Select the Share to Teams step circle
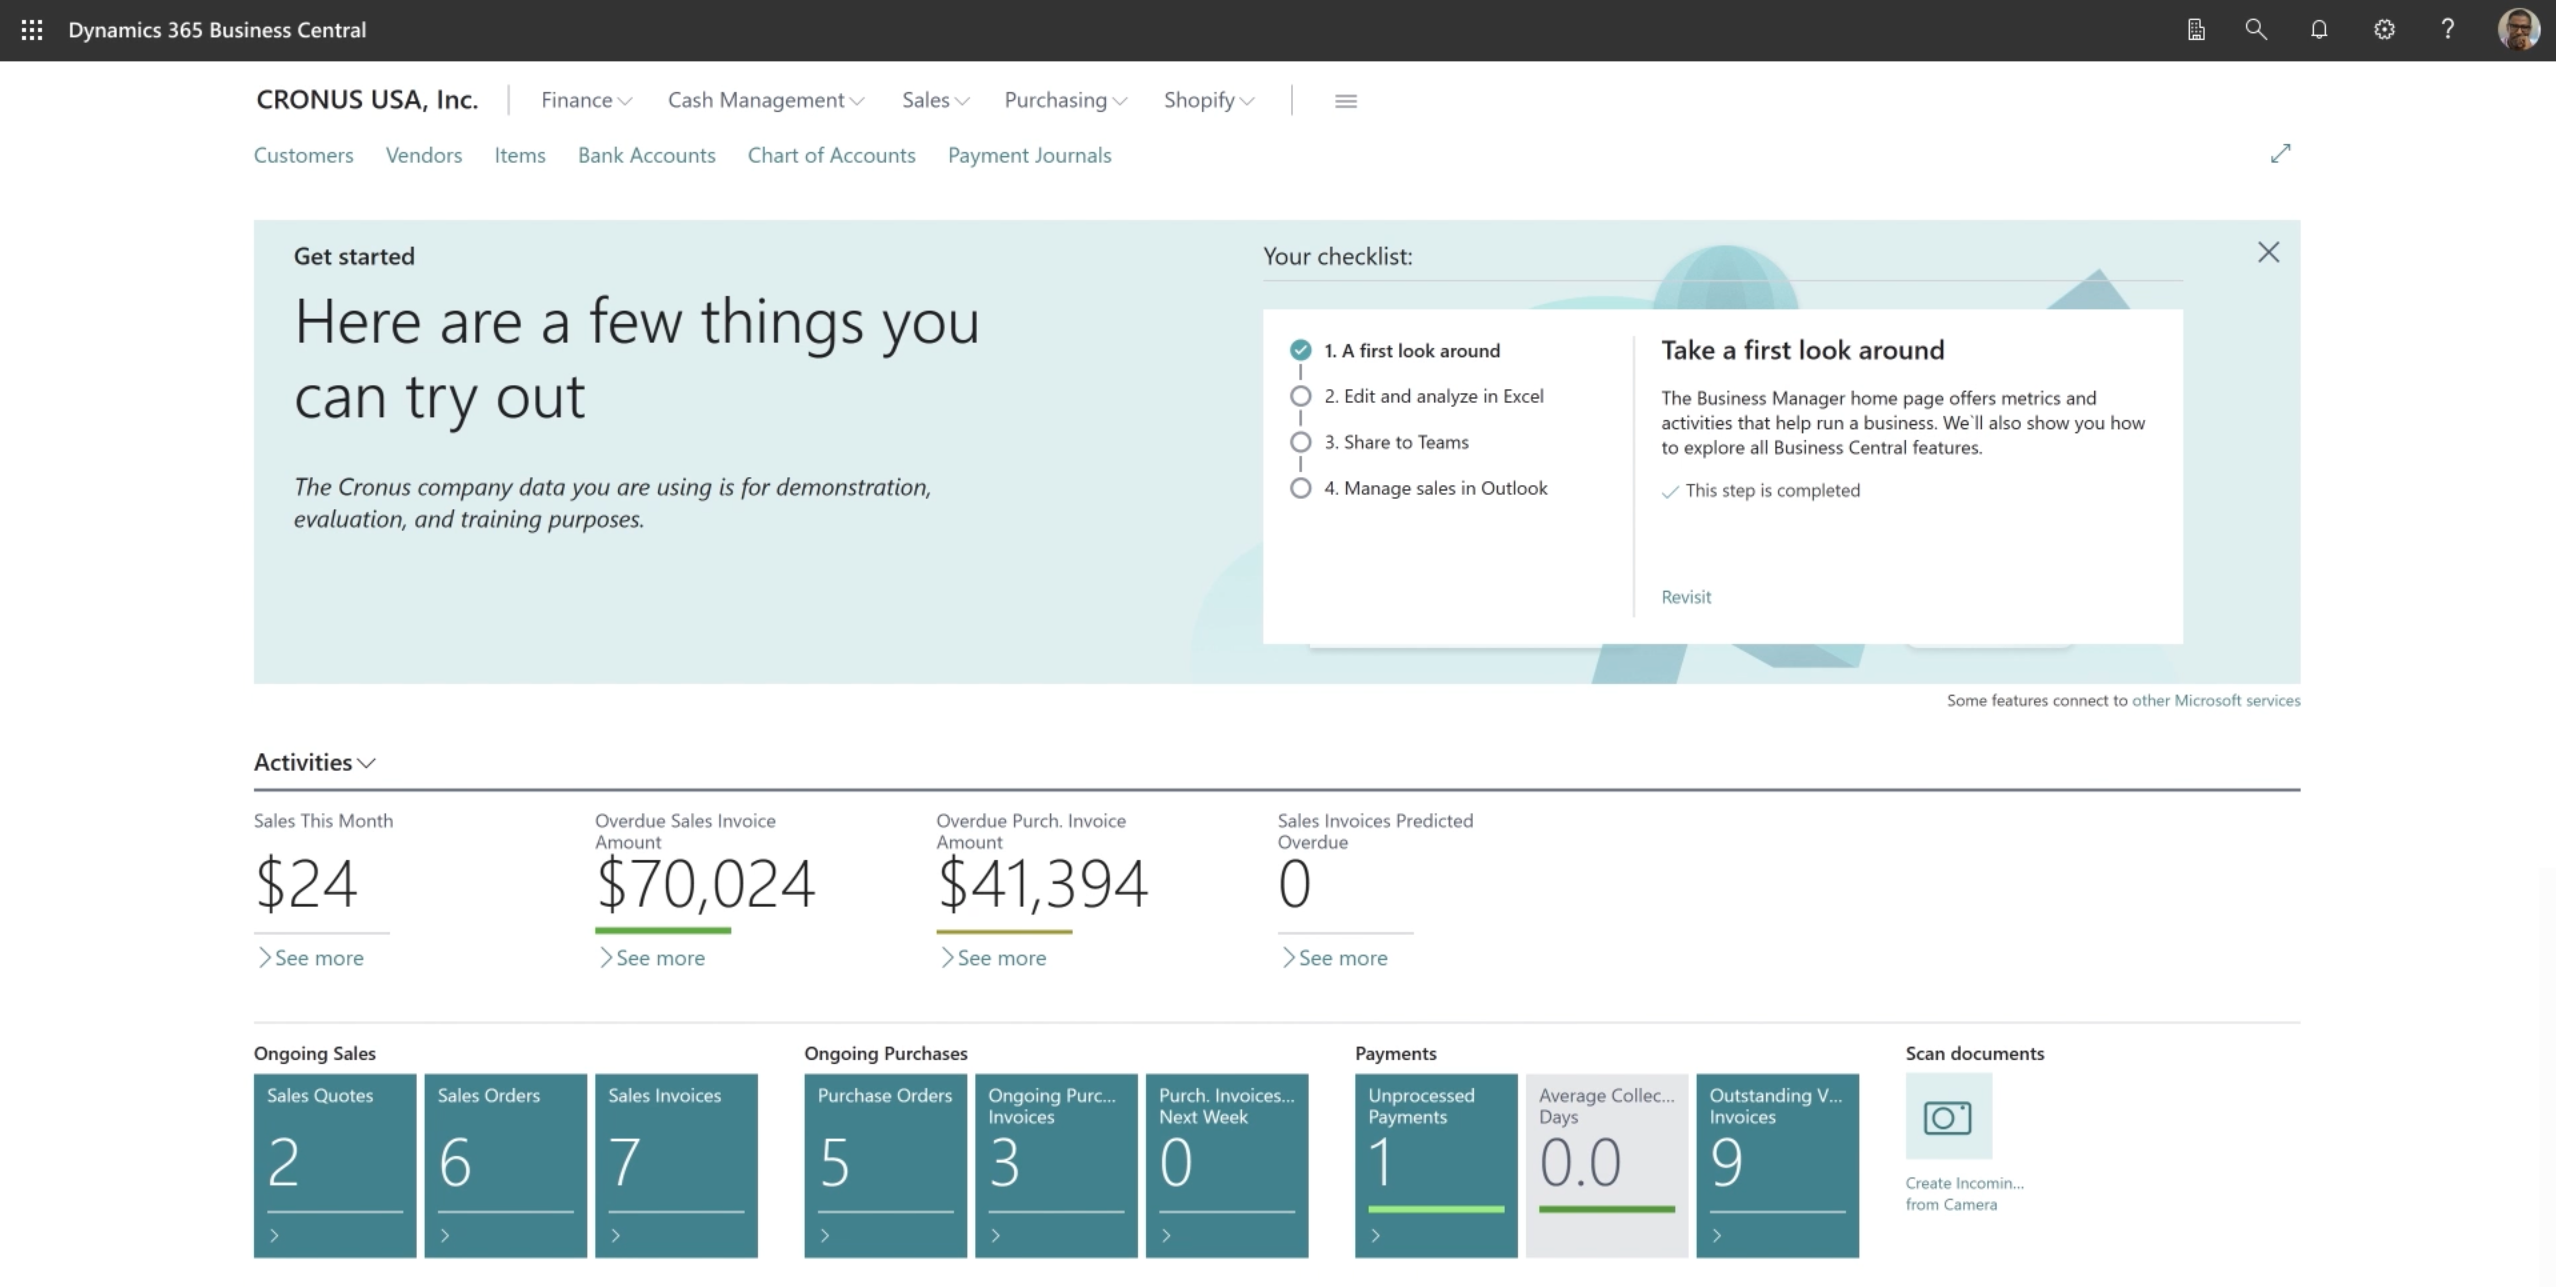Screen dimensions: 2556x1287 point(1300,442)
